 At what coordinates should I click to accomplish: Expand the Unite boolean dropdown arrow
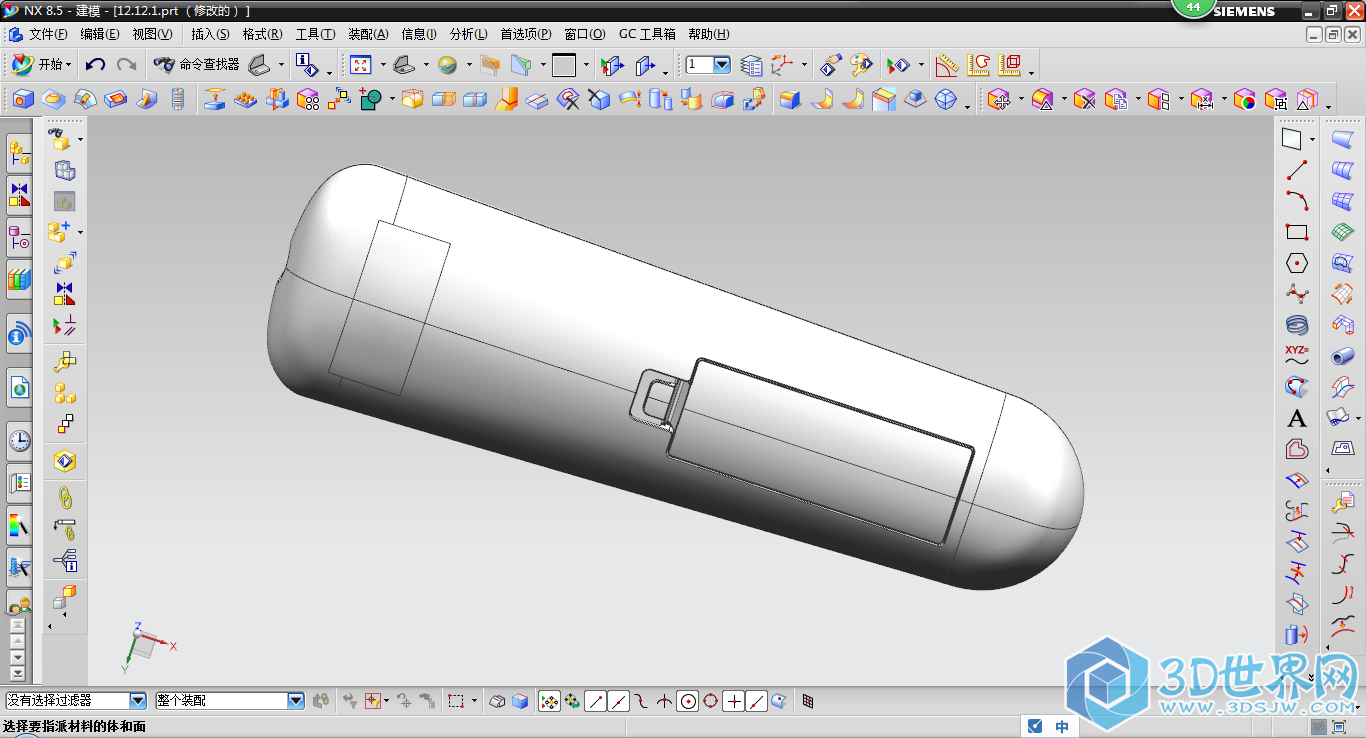393,100
